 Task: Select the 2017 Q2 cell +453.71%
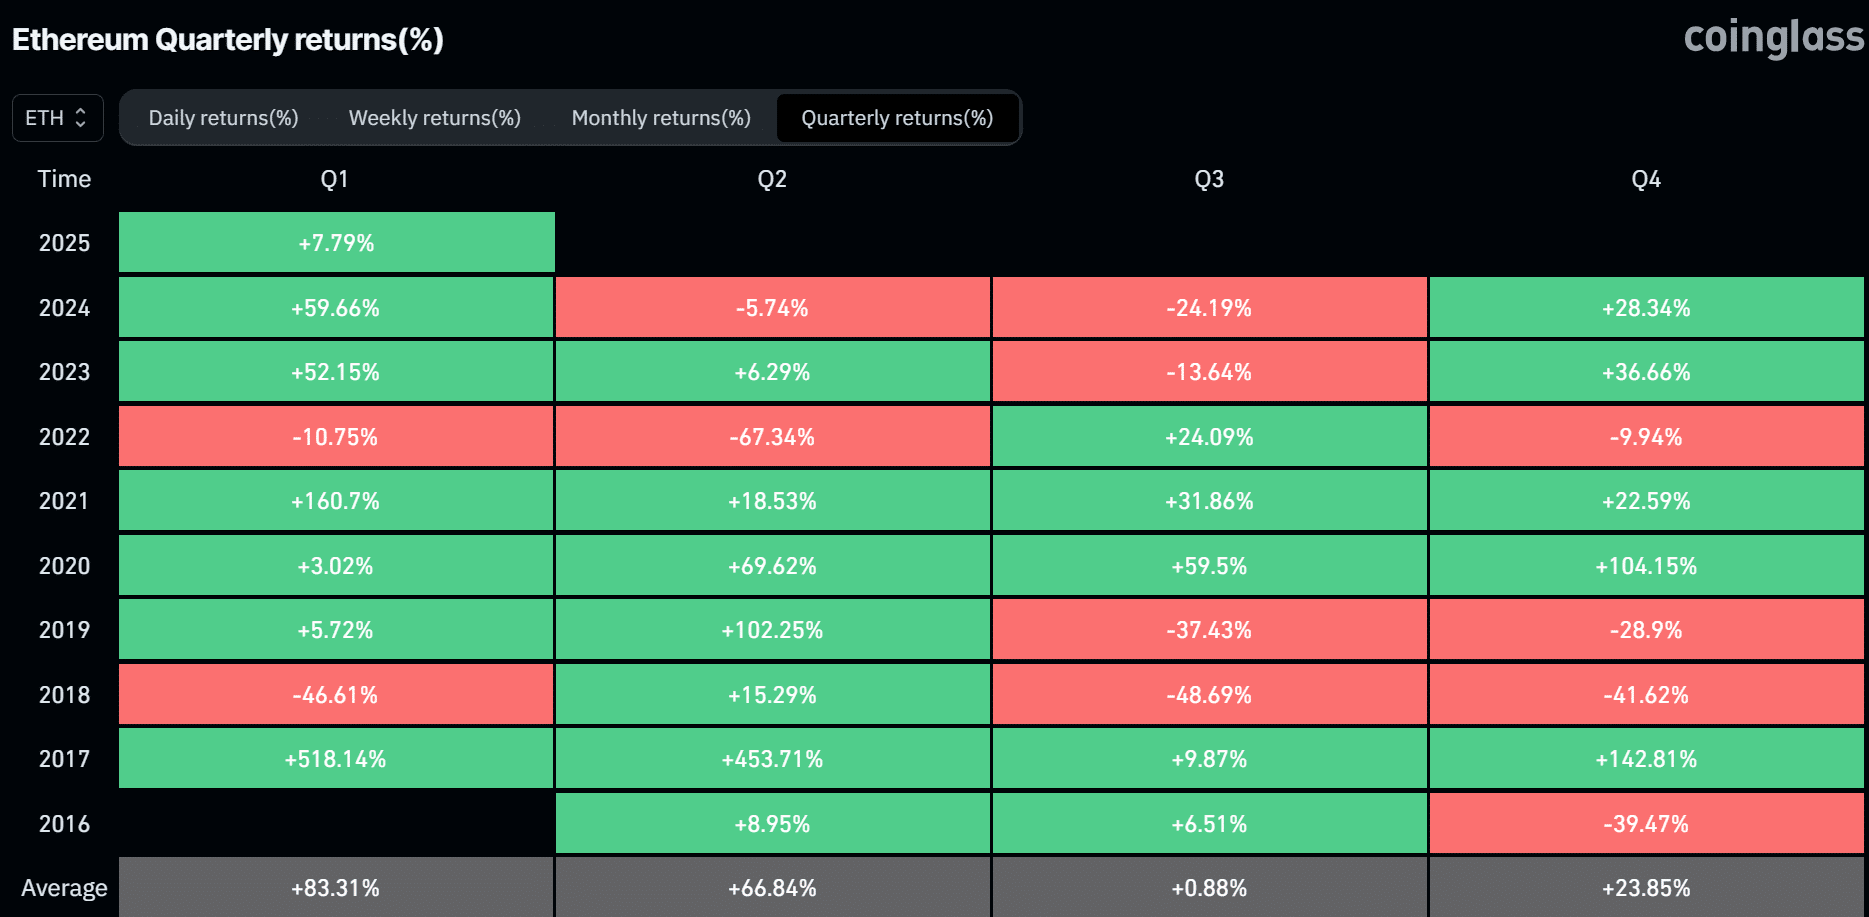point(773,758)
